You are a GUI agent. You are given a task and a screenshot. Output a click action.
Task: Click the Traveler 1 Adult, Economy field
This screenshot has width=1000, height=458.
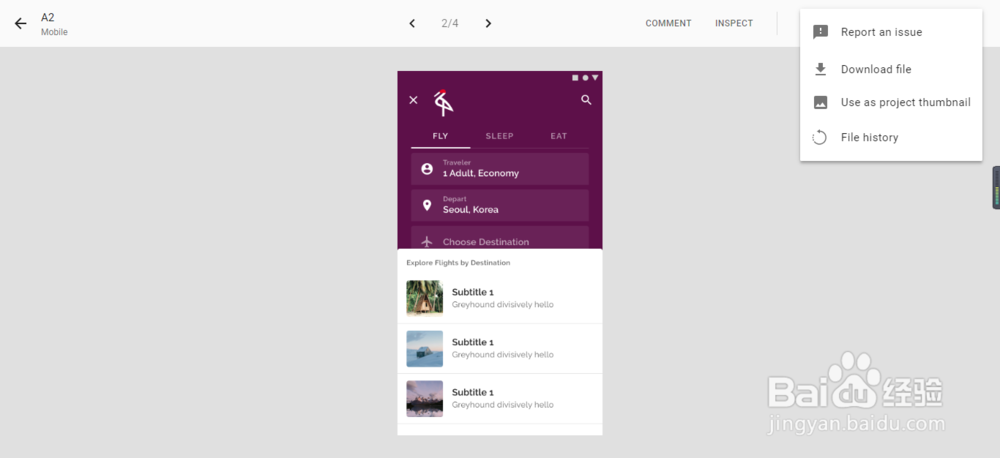click(x=499, y=168)
